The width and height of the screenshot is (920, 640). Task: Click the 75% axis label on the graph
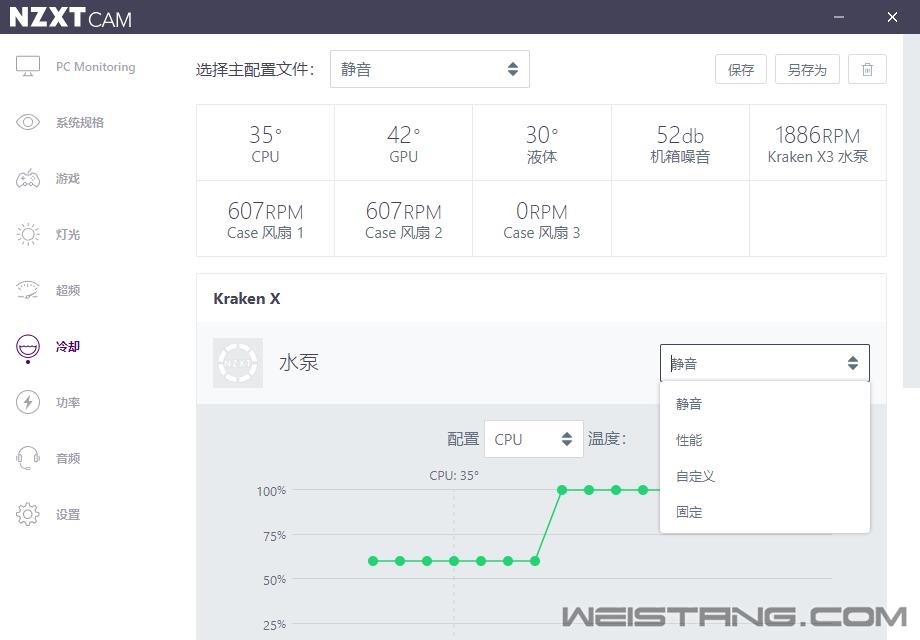point(275,536)
